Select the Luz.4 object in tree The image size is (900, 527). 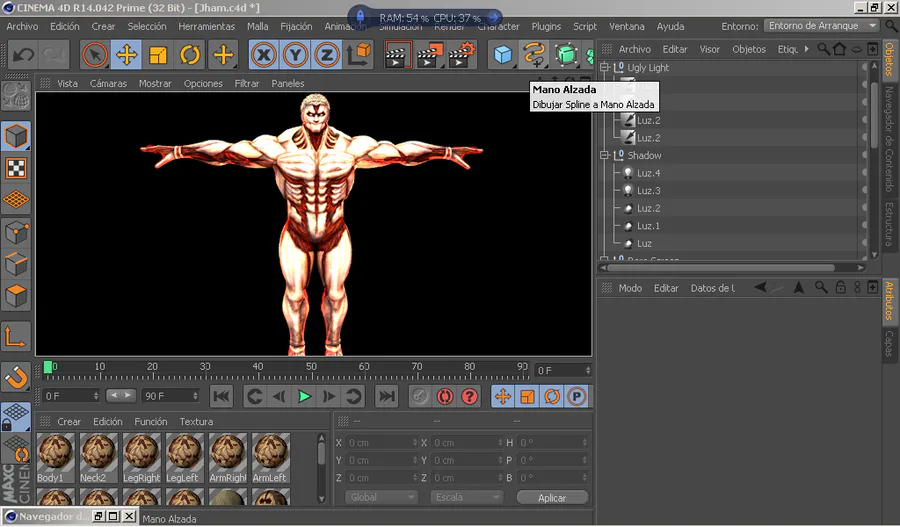pyautogui.click(x=649, y=173)
